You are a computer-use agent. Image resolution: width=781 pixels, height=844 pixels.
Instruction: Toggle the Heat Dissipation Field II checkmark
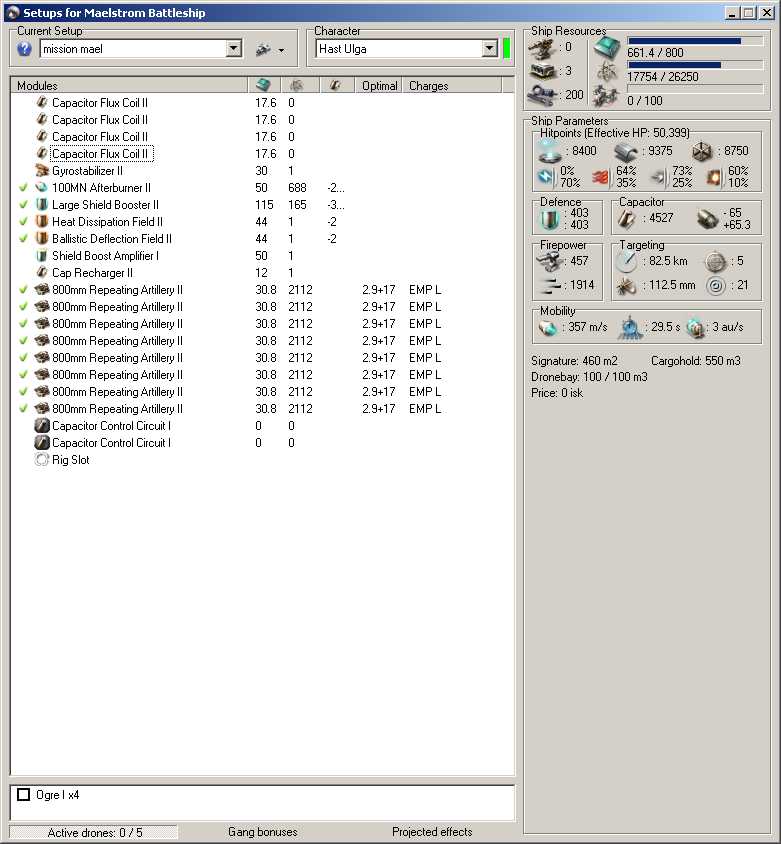pyautogui.click(x=23, y=222)
